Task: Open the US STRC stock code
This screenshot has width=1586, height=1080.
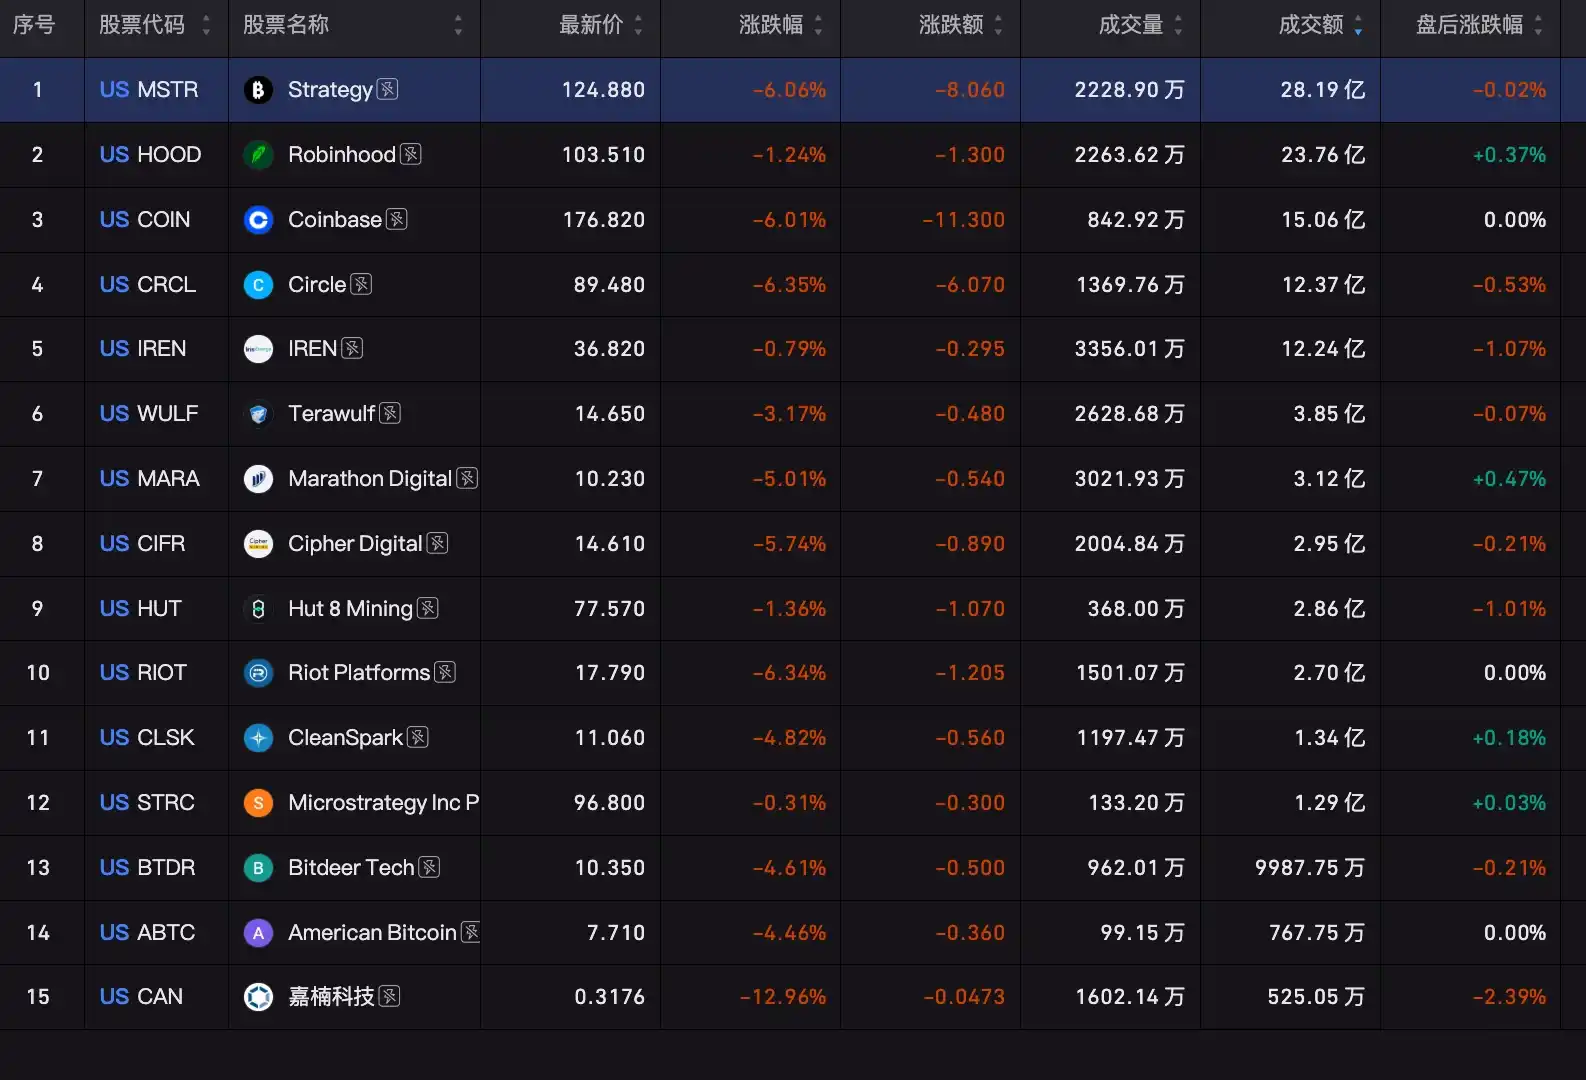Action: click(147, 803)
